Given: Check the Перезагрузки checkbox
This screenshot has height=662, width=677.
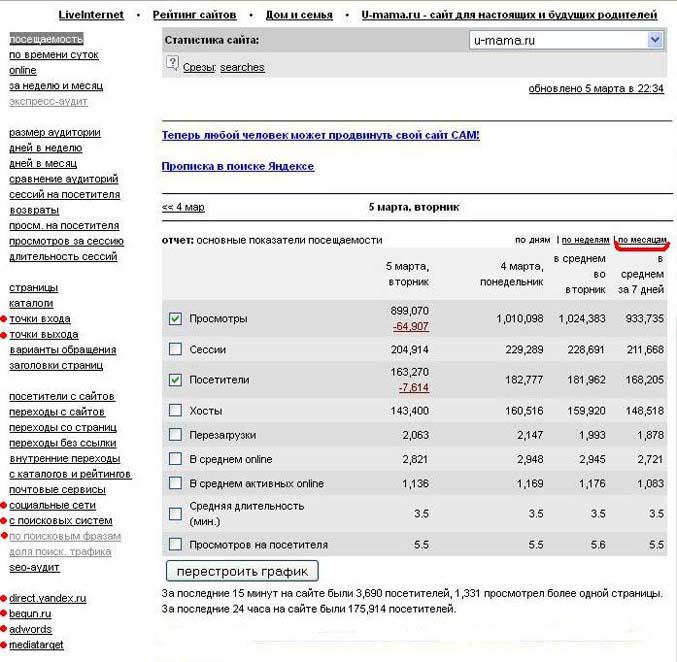Looking at the screenshot, I should point(175,434).
